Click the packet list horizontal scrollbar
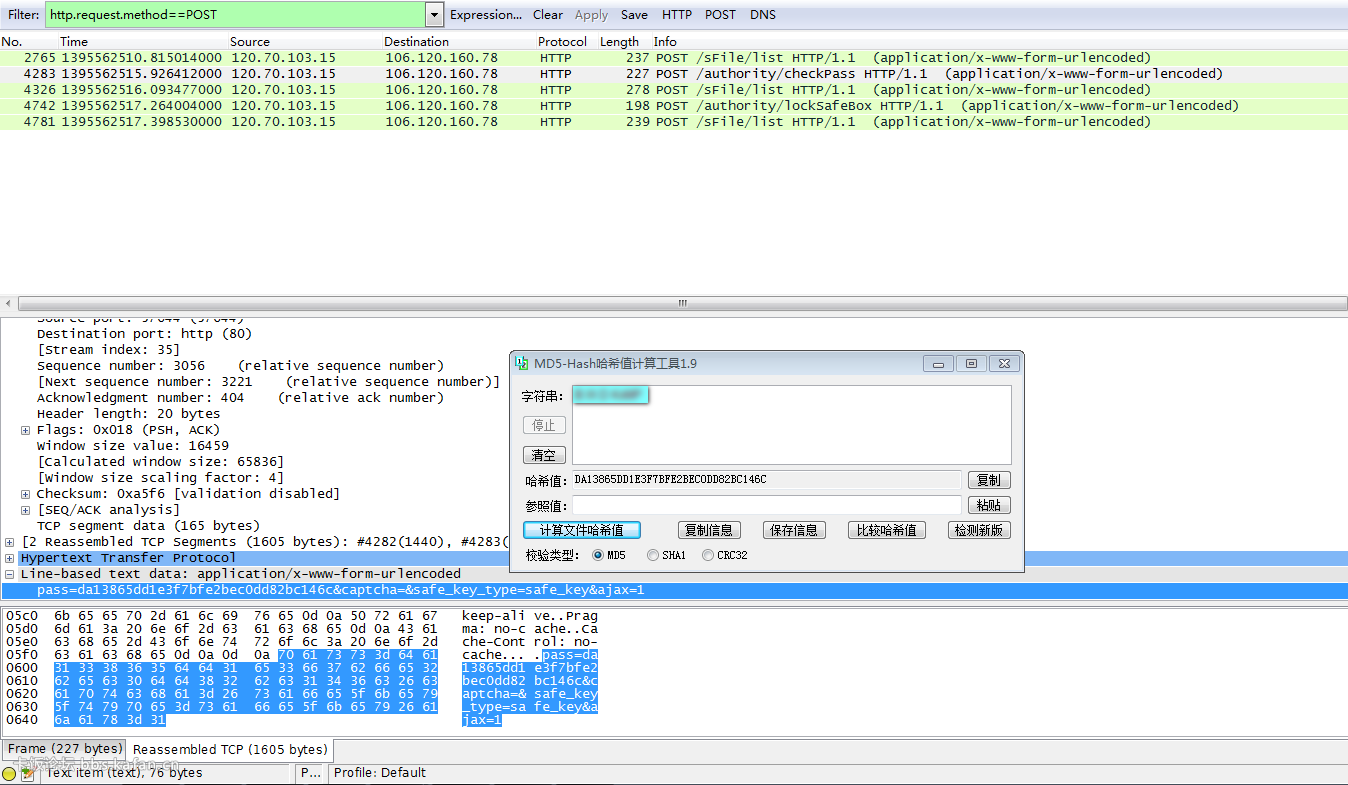The width and height of the screenshot is (1348, 785). tap(682, 303)
